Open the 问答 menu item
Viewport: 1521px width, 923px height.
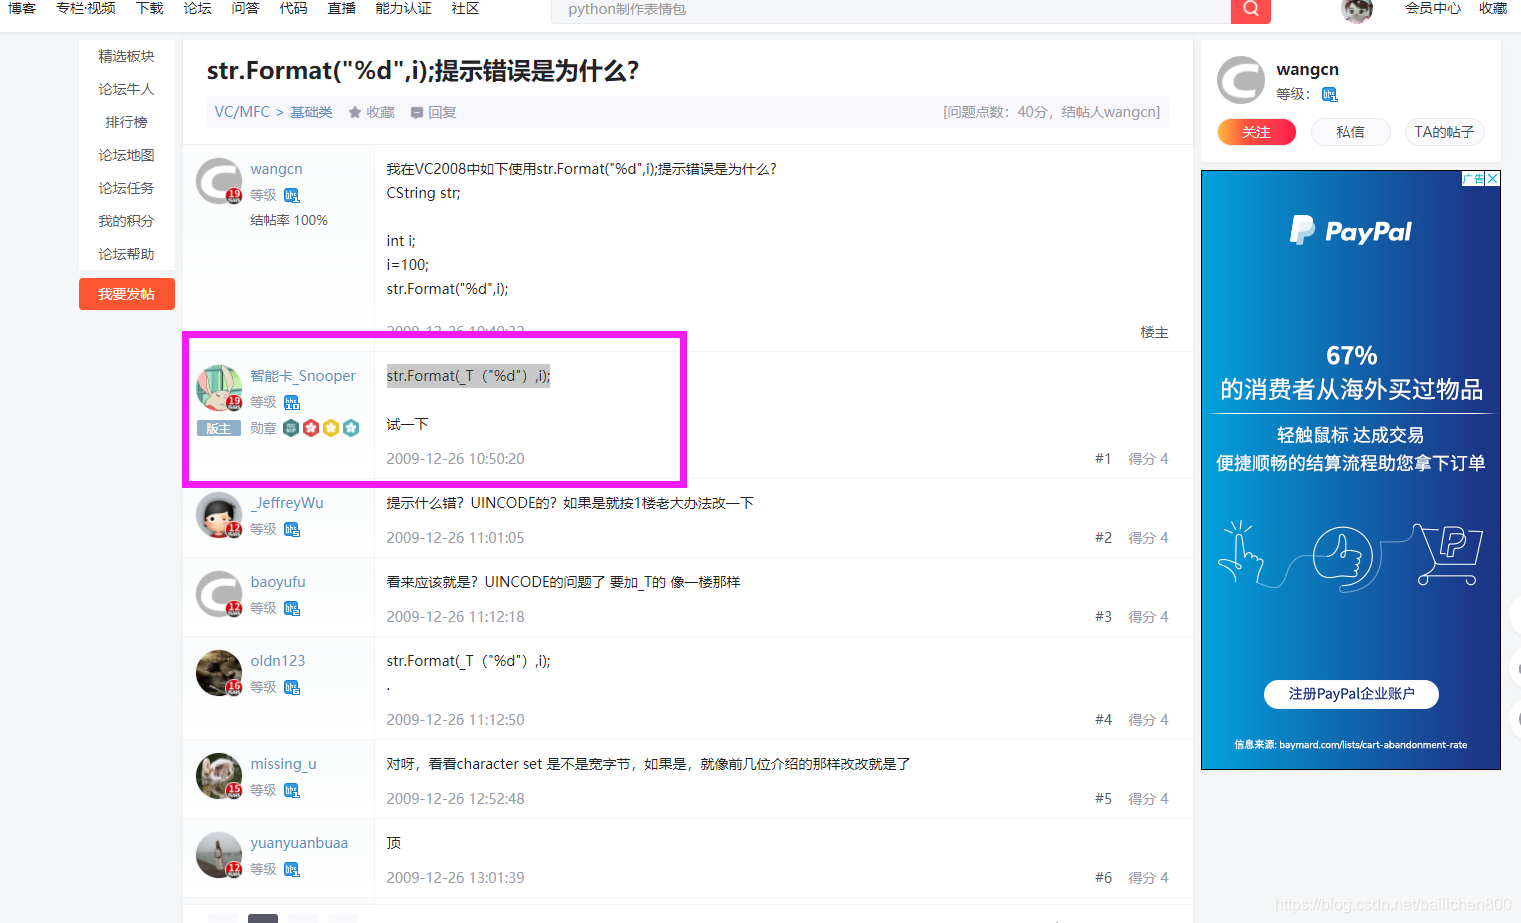click(246, 8)
